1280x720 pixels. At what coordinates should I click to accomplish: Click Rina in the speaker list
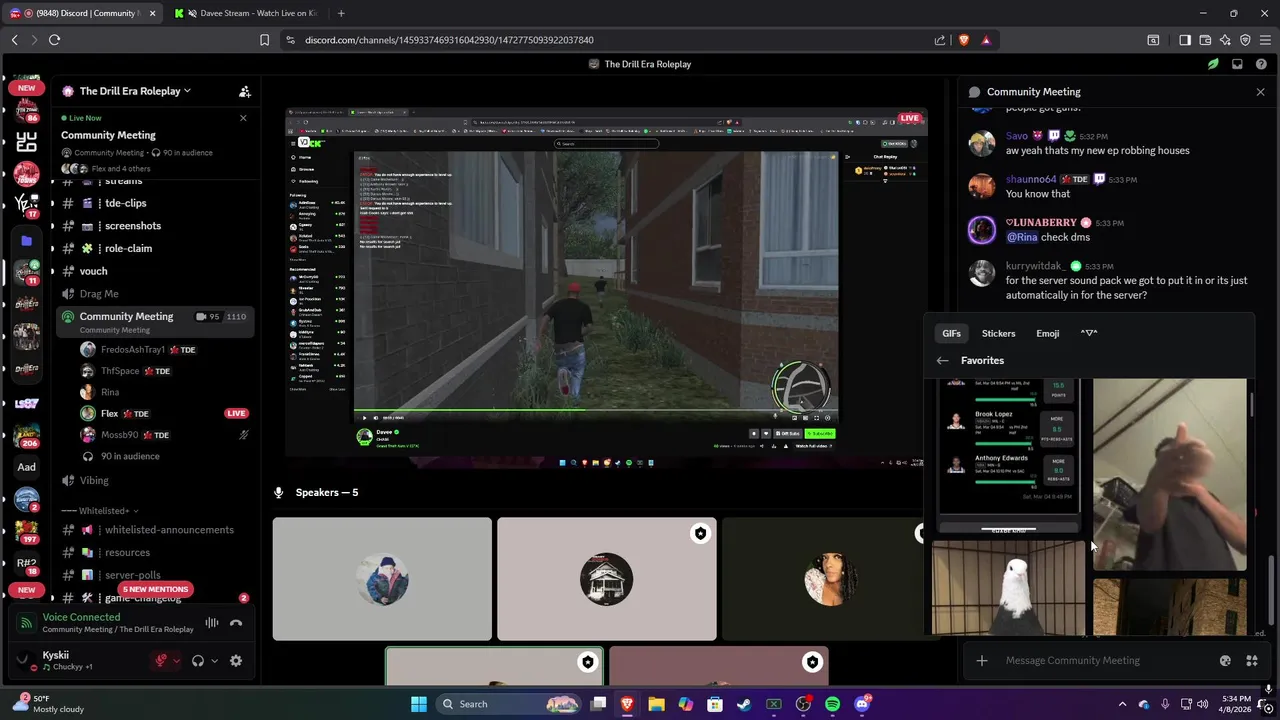coord(110,392)
